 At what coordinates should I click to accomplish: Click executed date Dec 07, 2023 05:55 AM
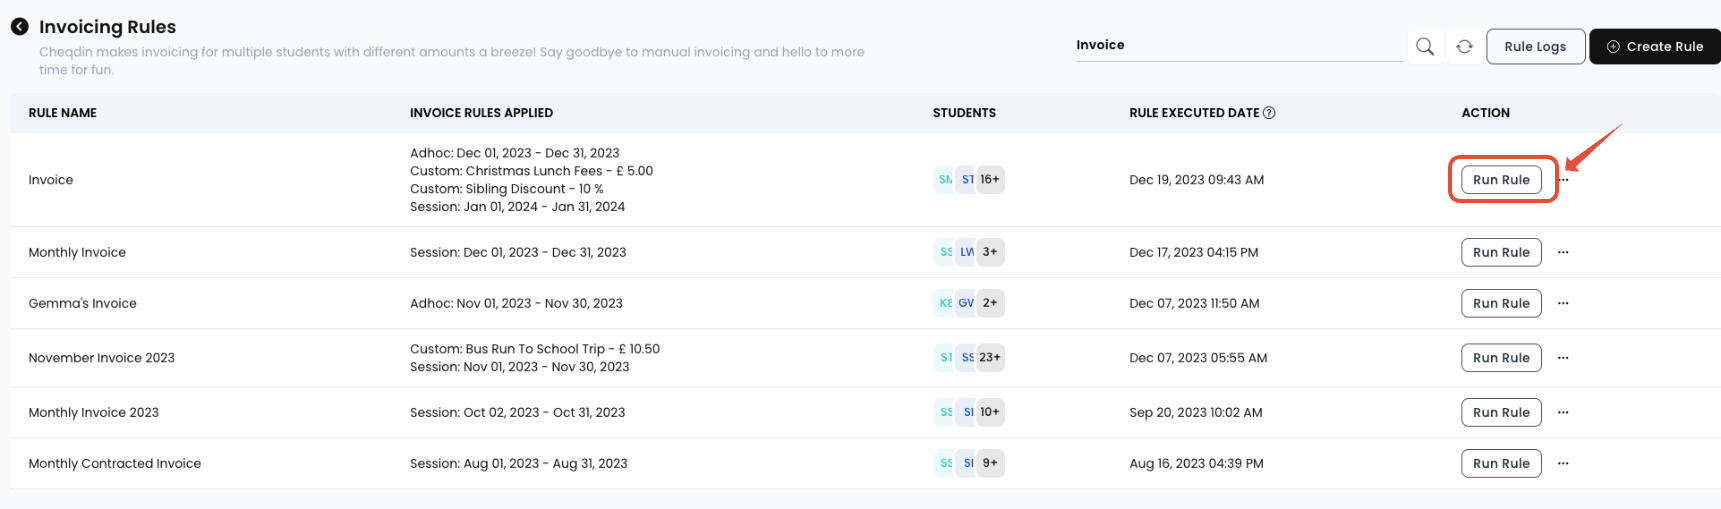point(1198,358)
